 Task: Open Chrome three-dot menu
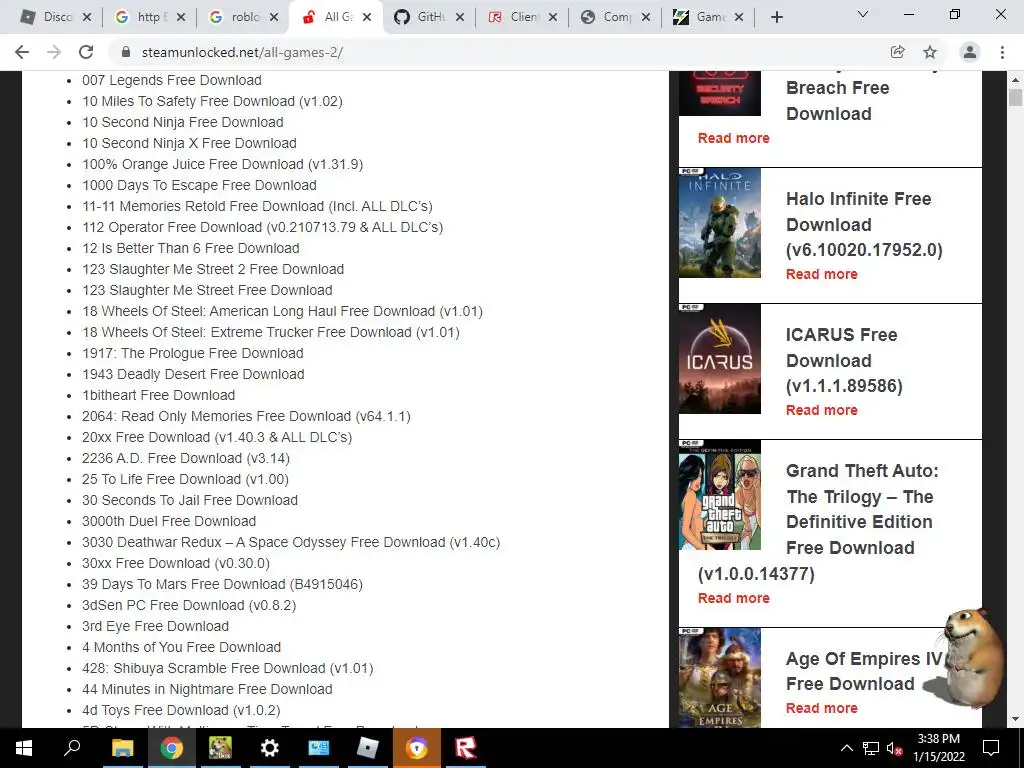click(x=1002, y=52)
